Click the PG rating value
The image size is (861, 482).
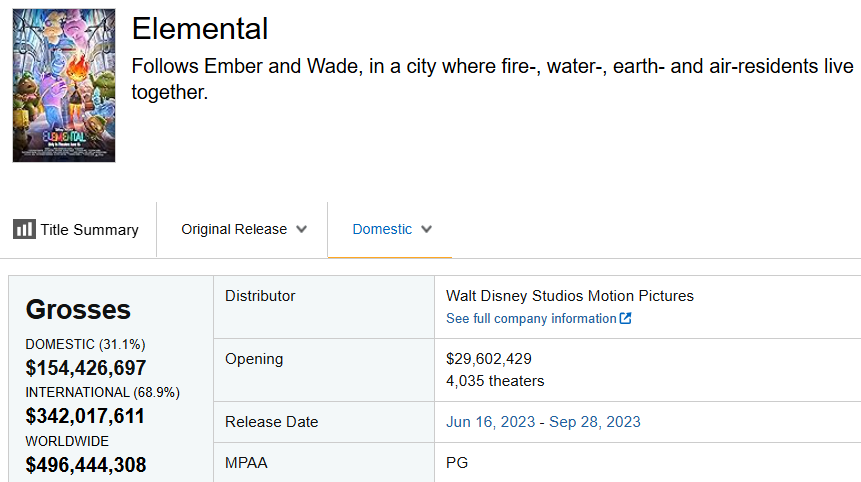[457, 463]
